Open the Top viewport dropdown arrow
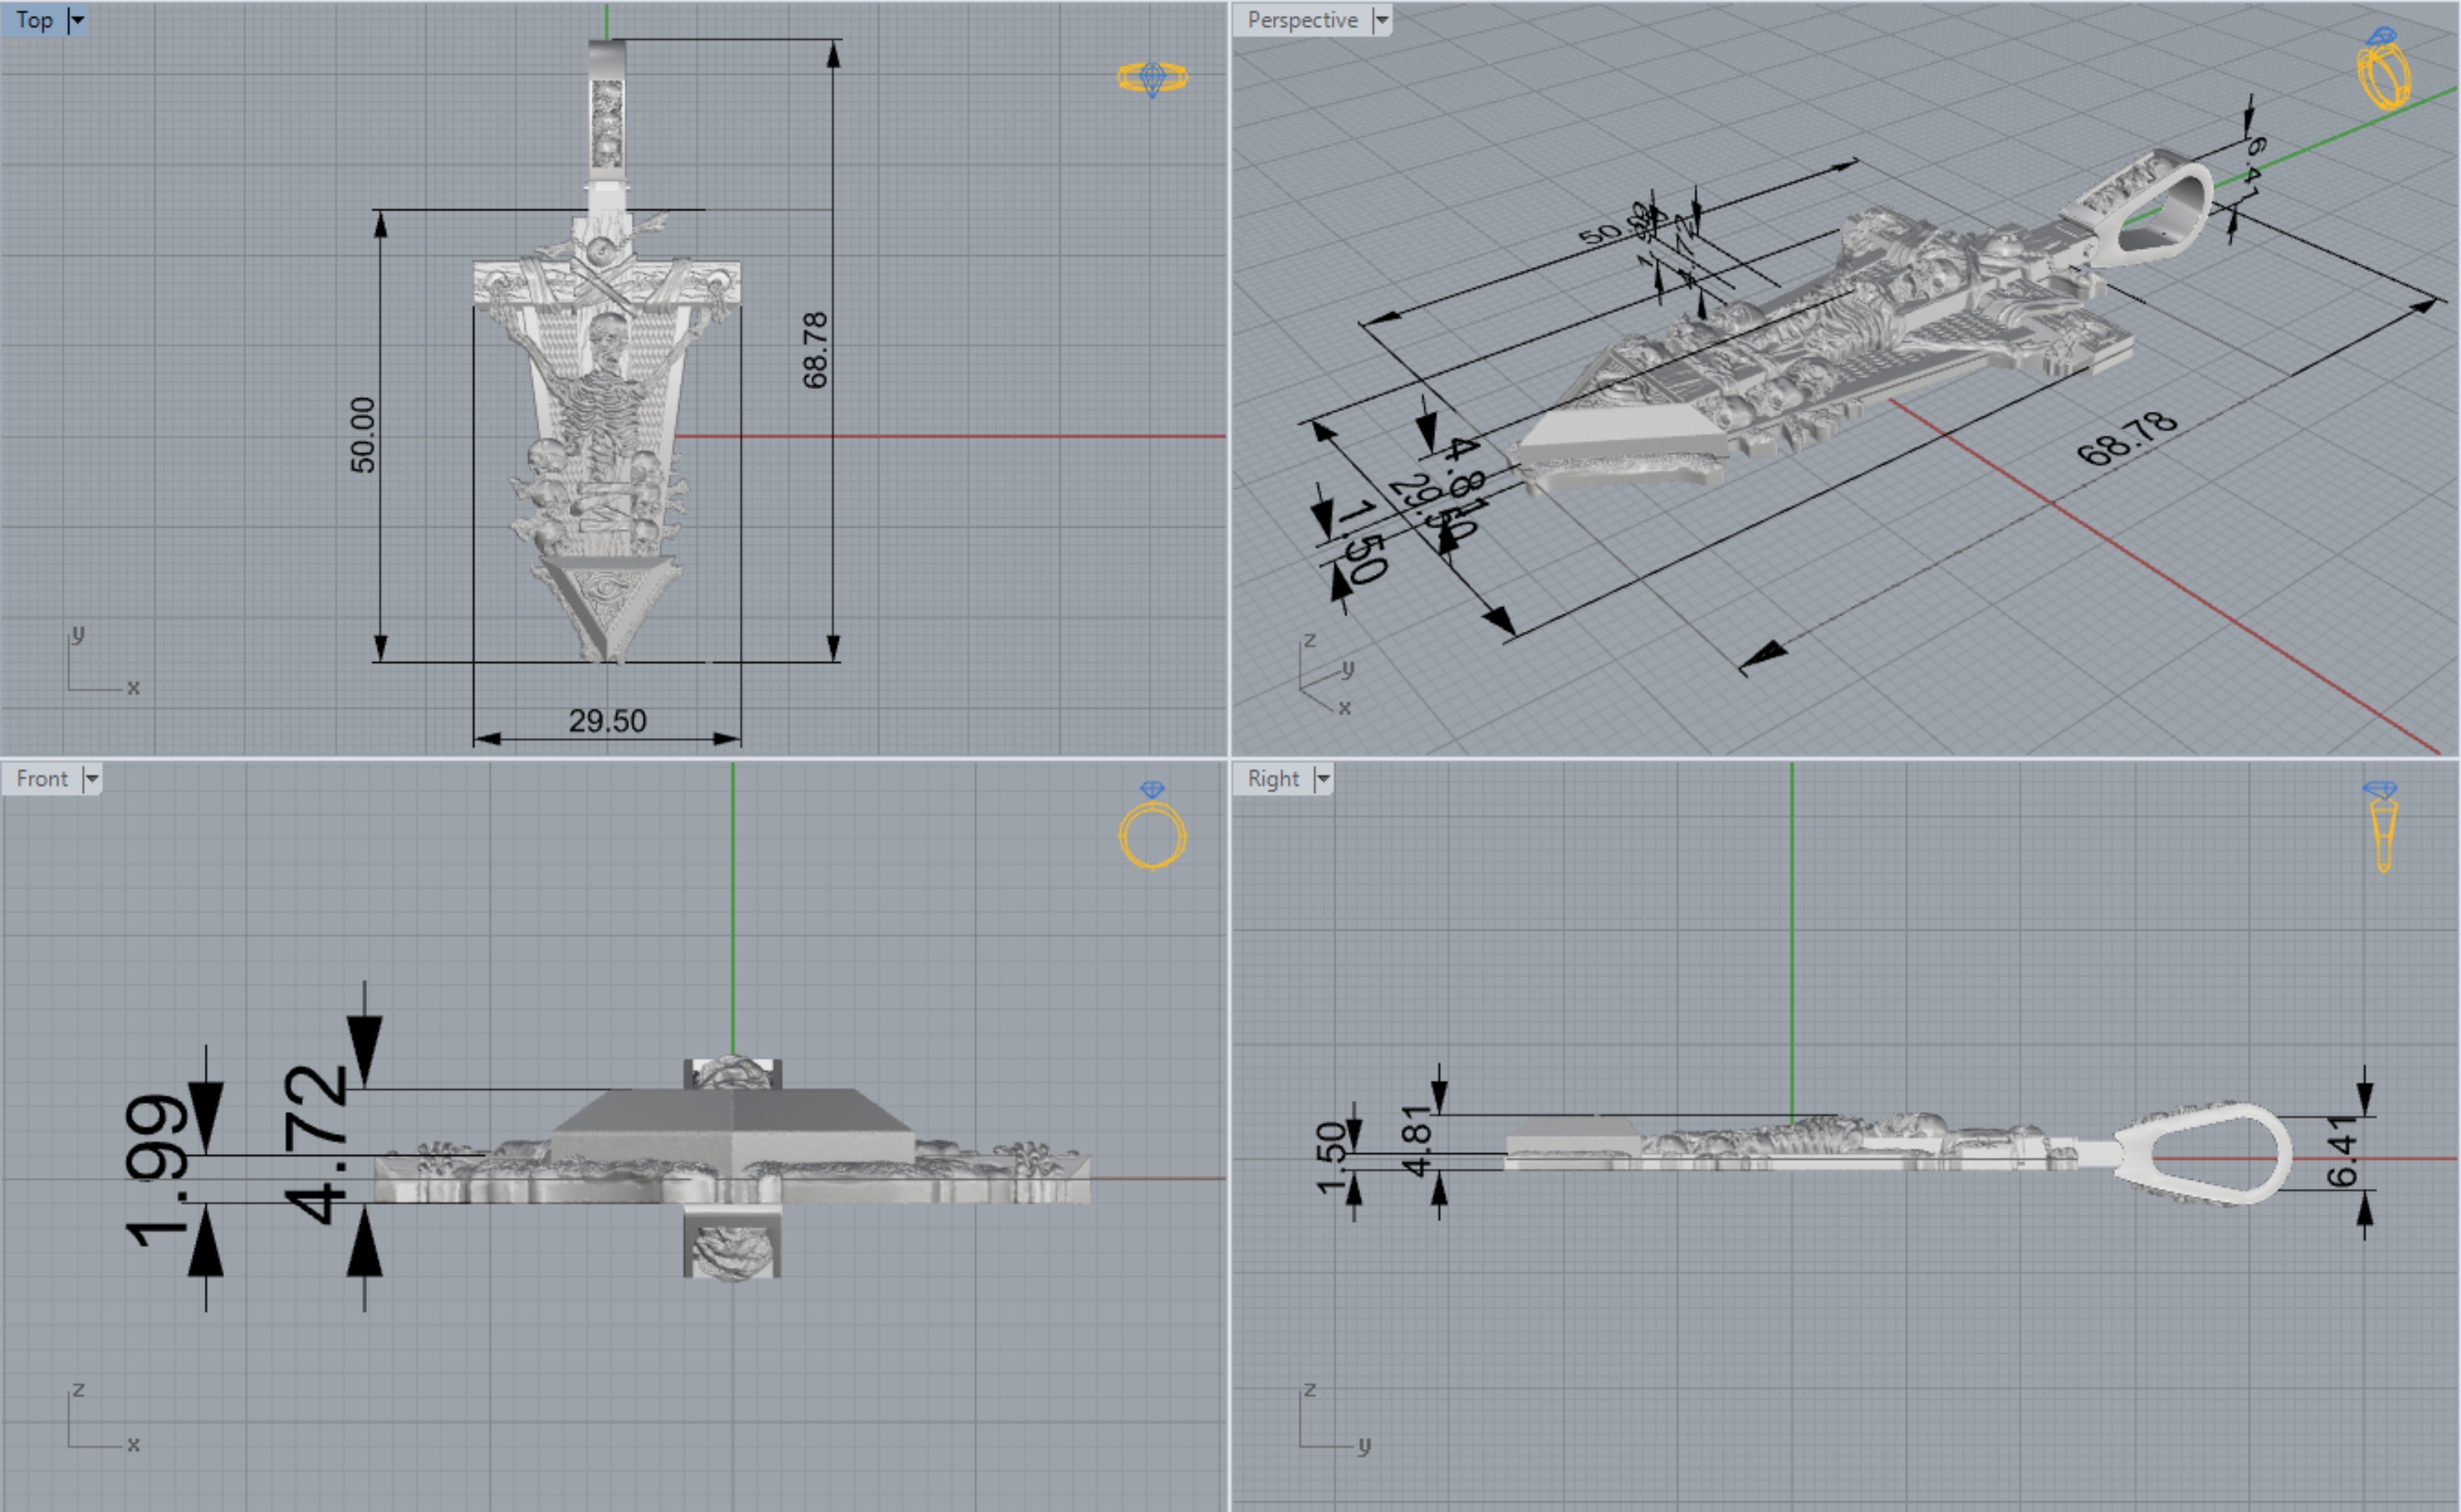 pos(77,20)
